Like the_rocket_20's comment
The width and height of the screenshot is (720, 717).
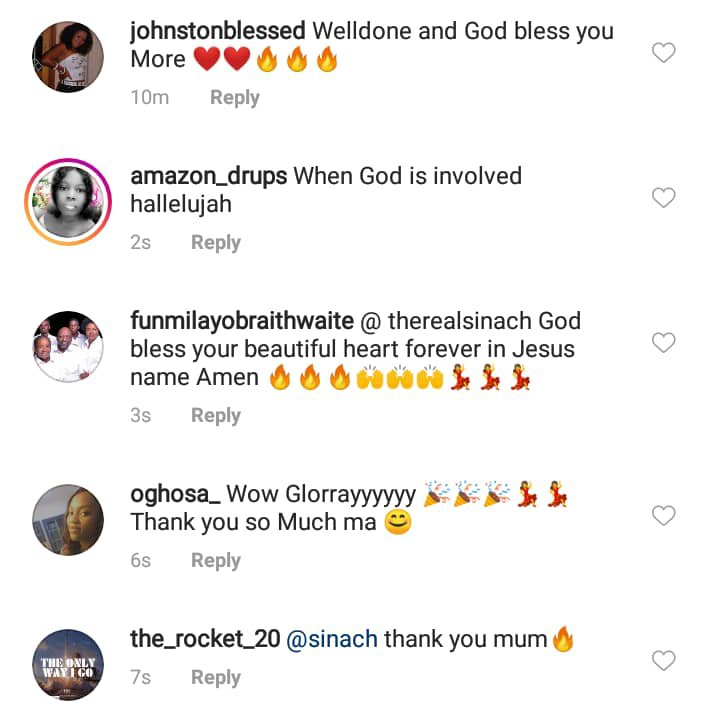[664, 660]
